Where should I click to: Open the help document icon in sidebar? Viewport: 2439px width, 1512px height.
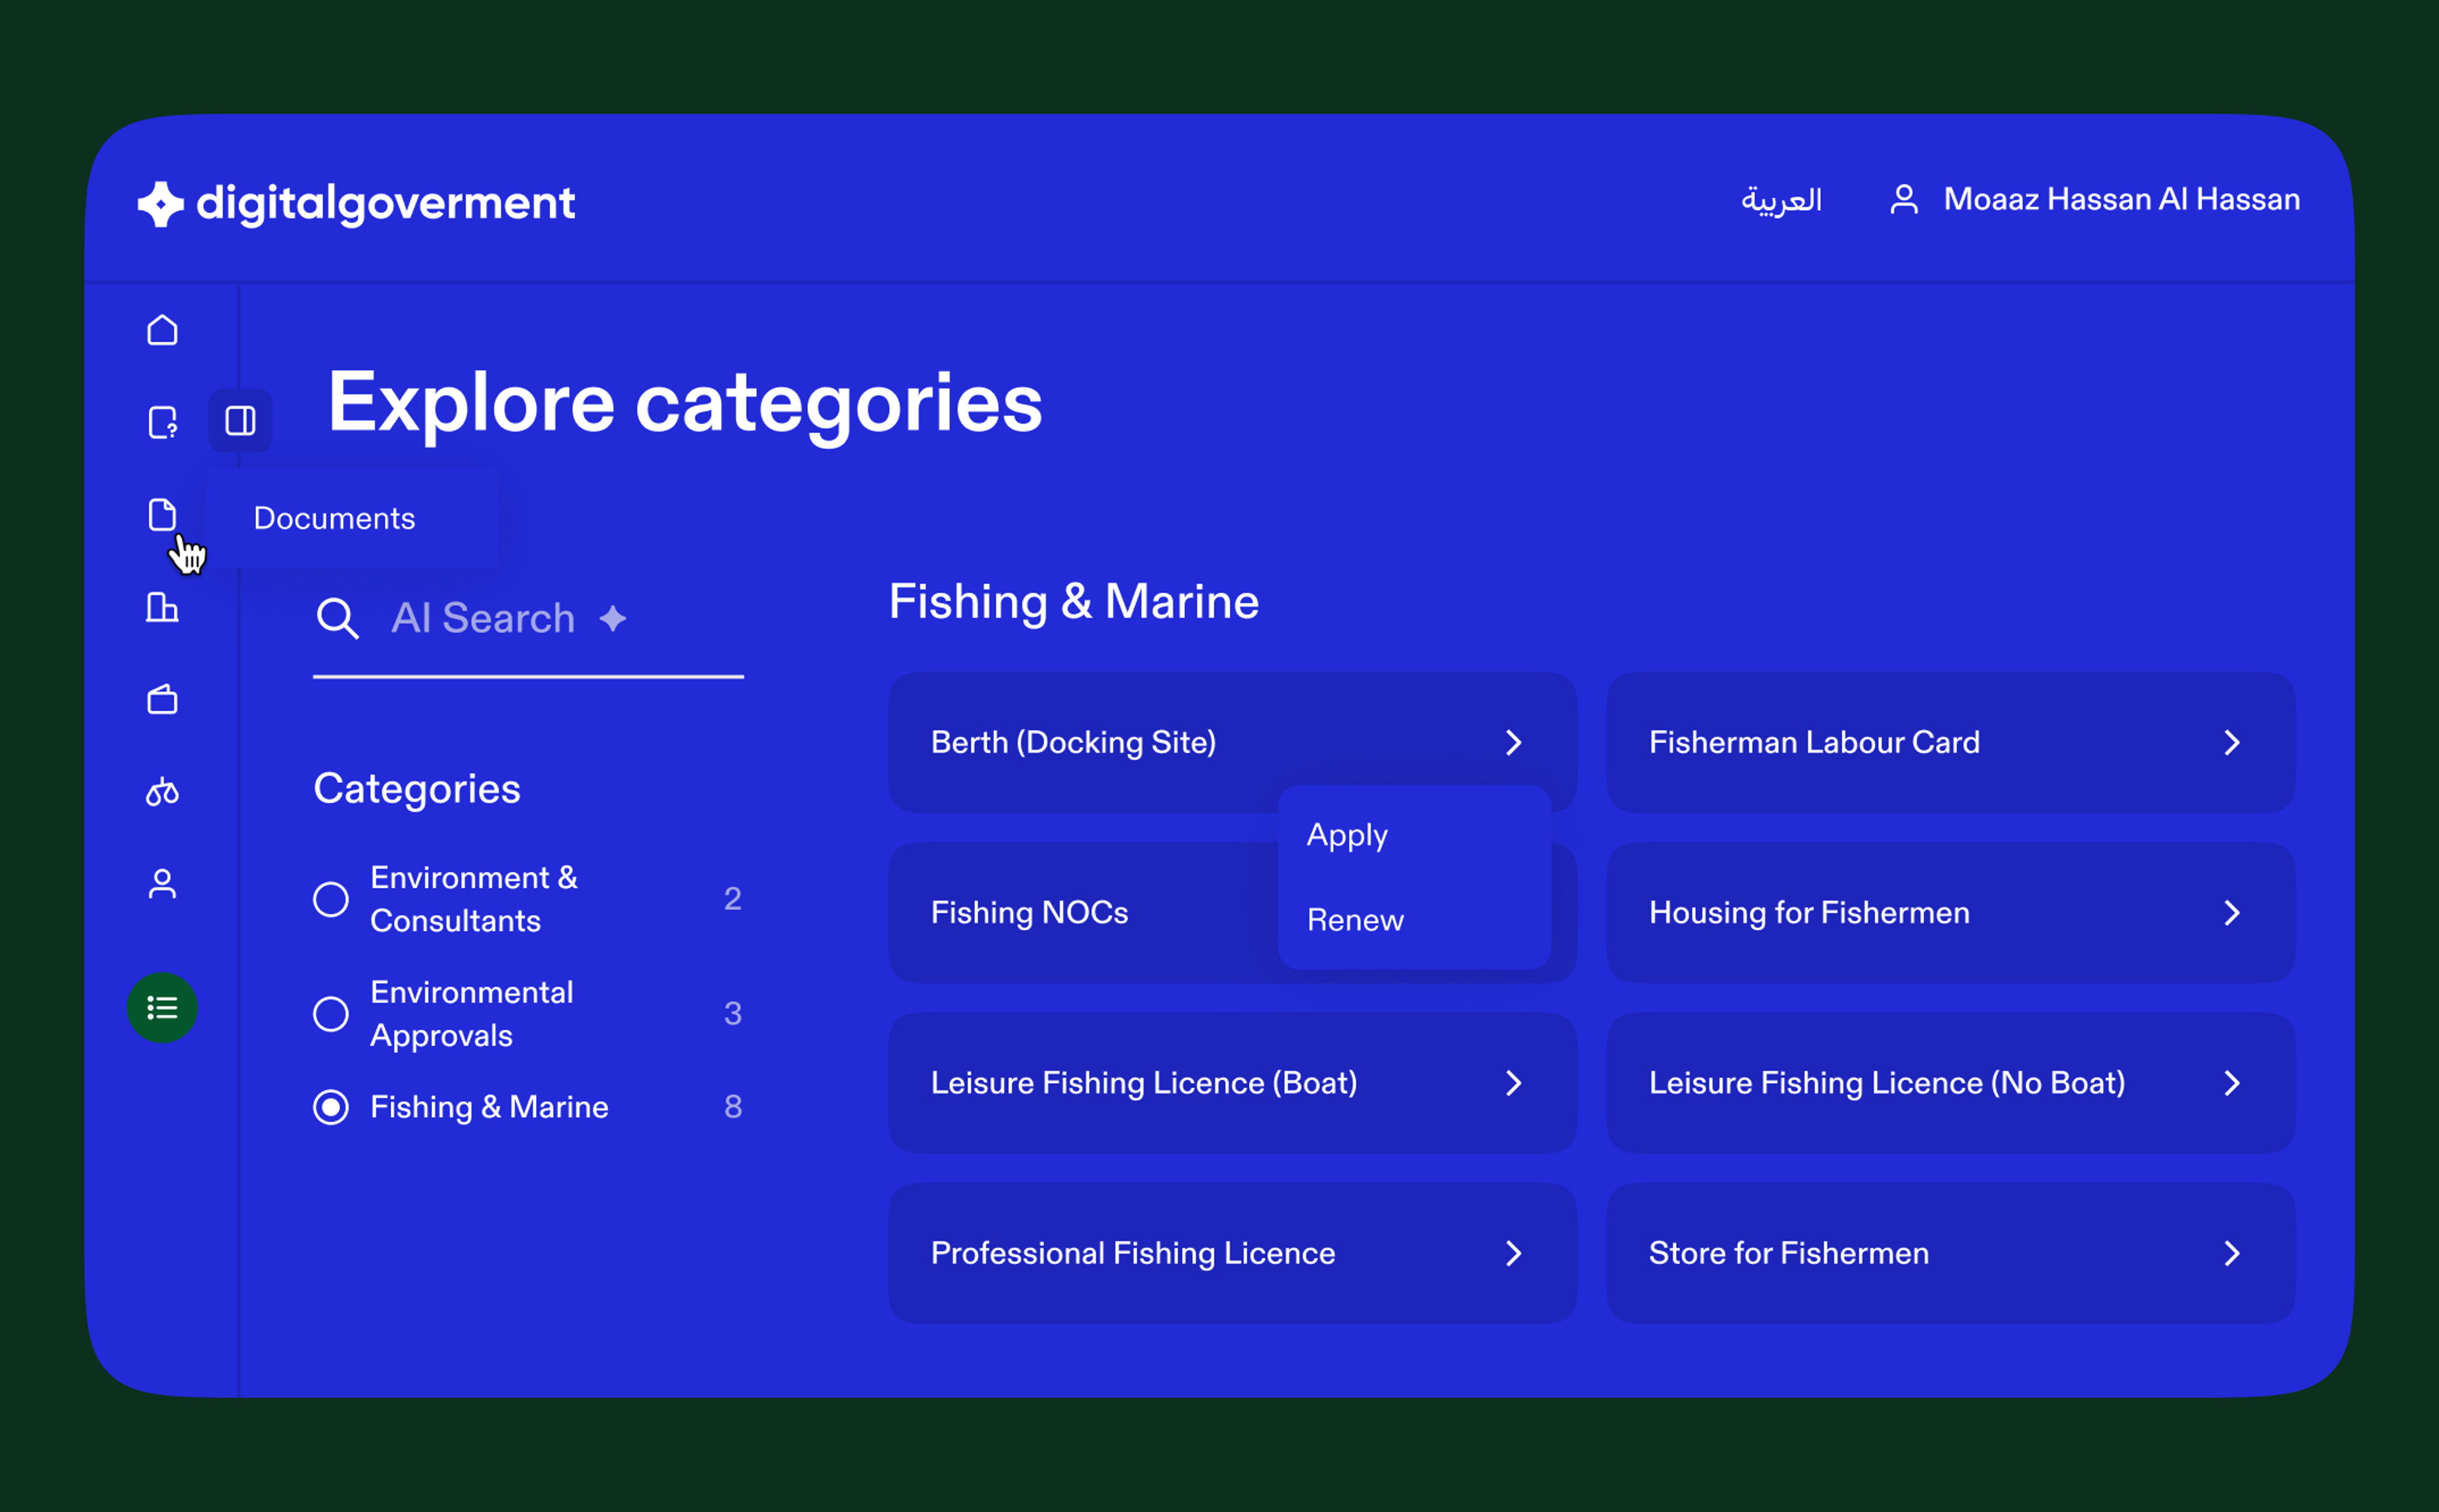162,422
